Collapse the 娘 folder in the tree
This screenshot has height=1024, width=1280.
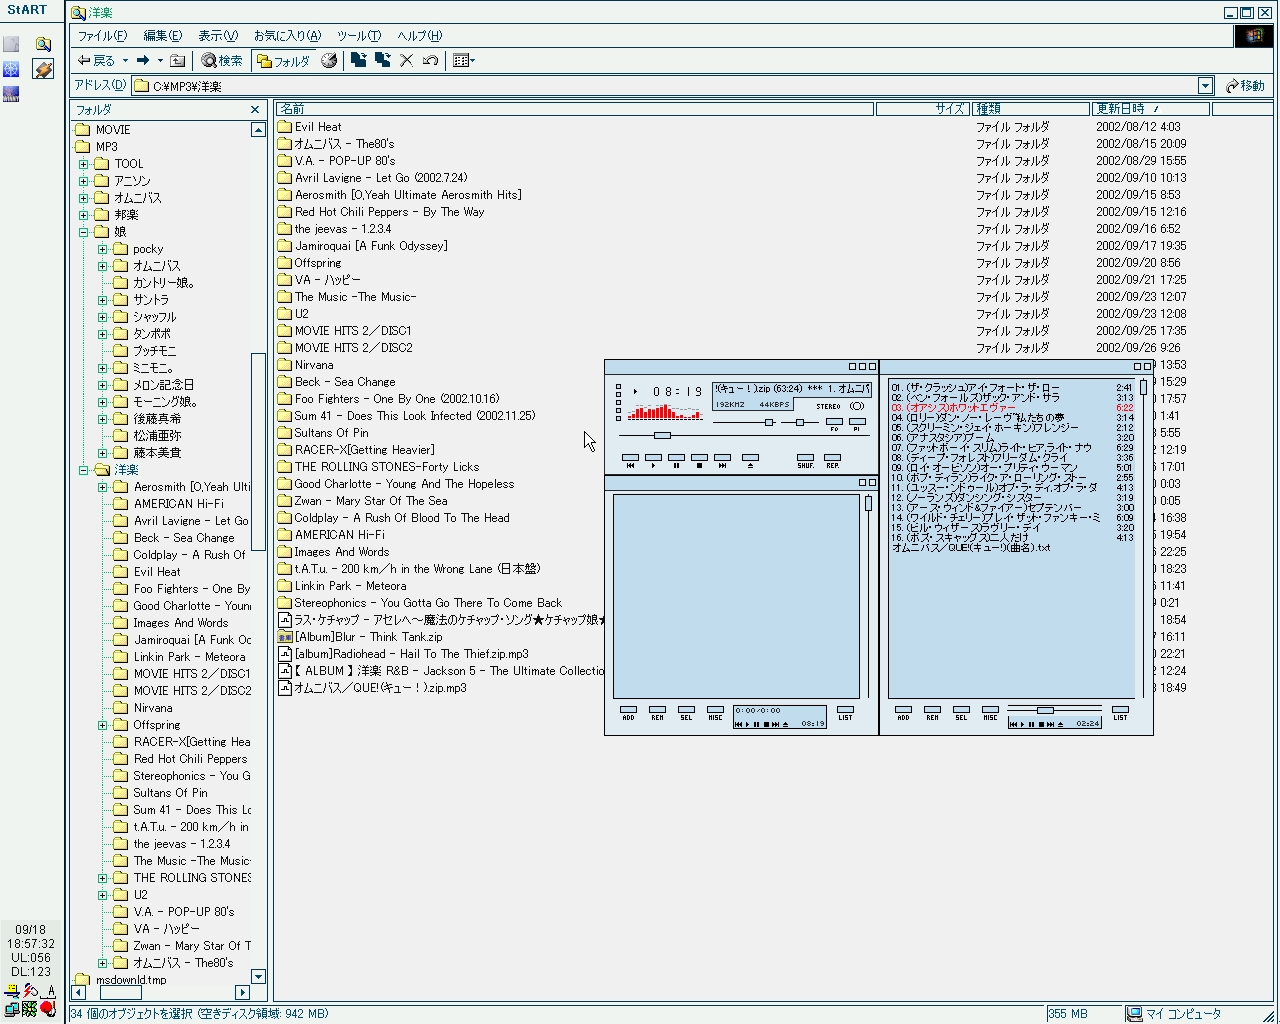click(83, 232)
